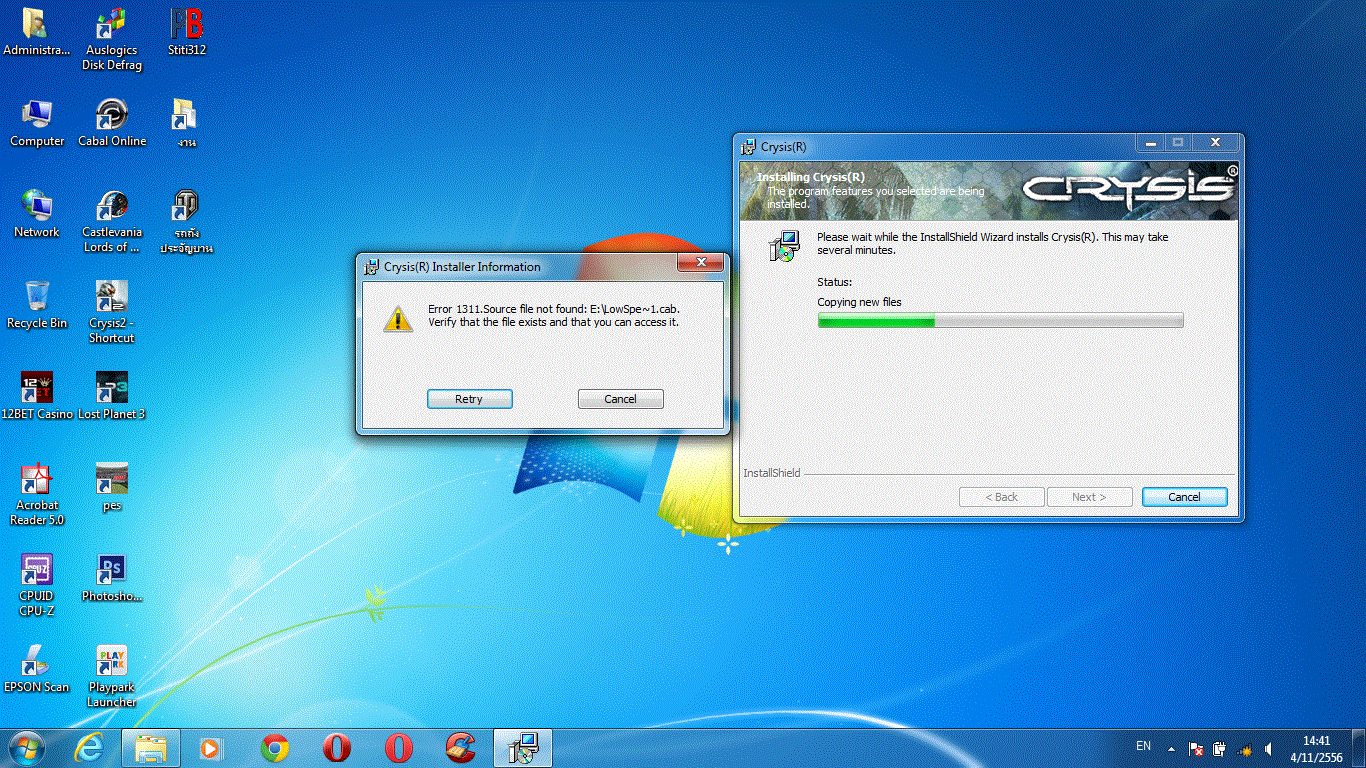Click the volume speaker tray icon
Viewport: 1366px width, 768px height.
1268,748
